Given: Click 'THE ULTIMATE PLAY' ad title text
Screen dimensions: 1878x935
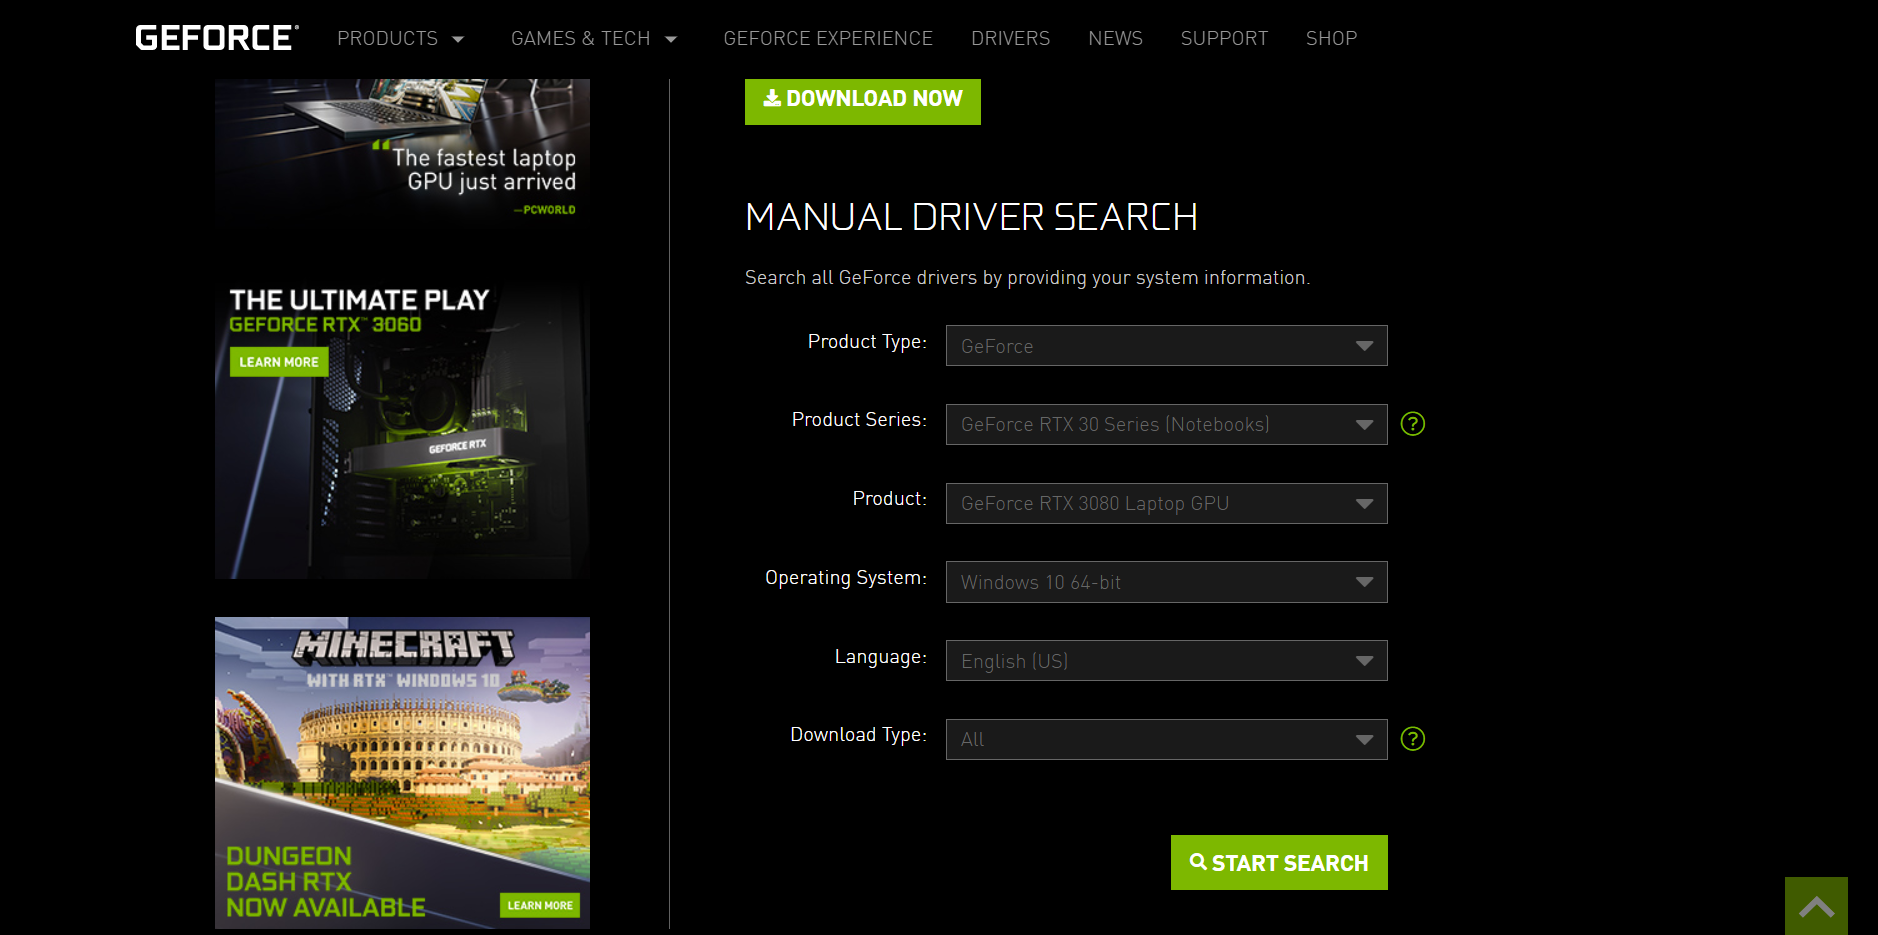Looking at the screenshot, I should click(359, 300).
